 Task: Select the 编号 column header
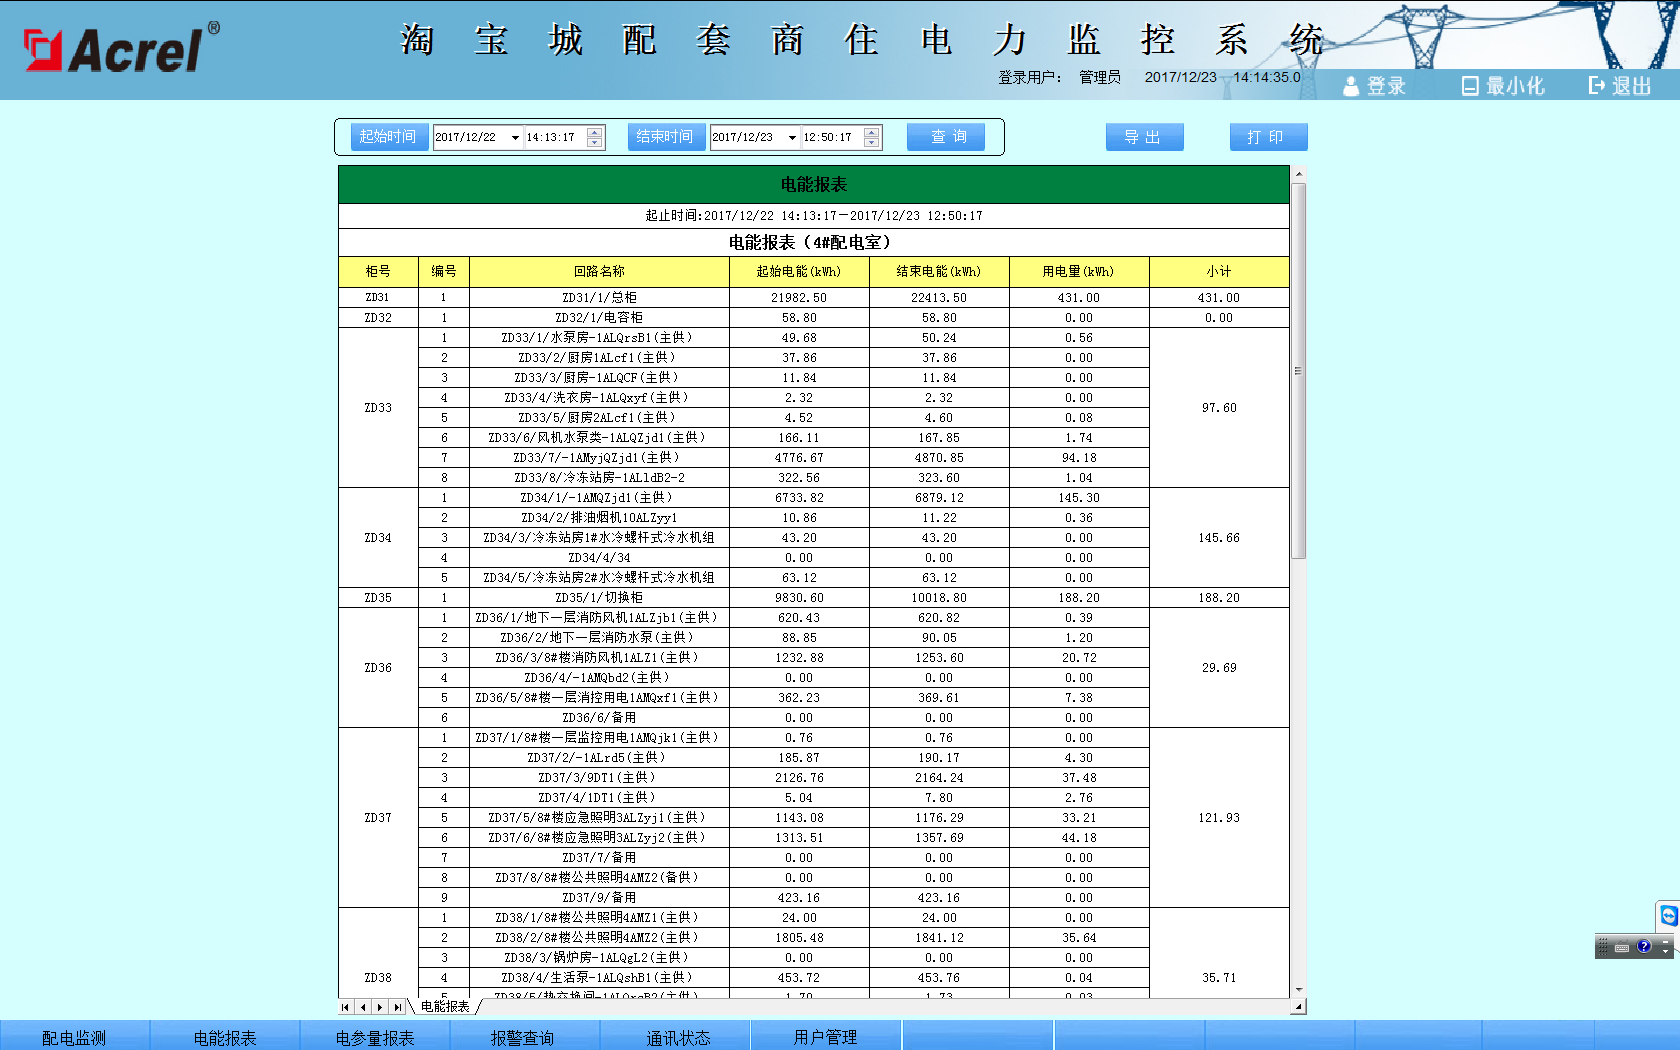pos(444,272)
